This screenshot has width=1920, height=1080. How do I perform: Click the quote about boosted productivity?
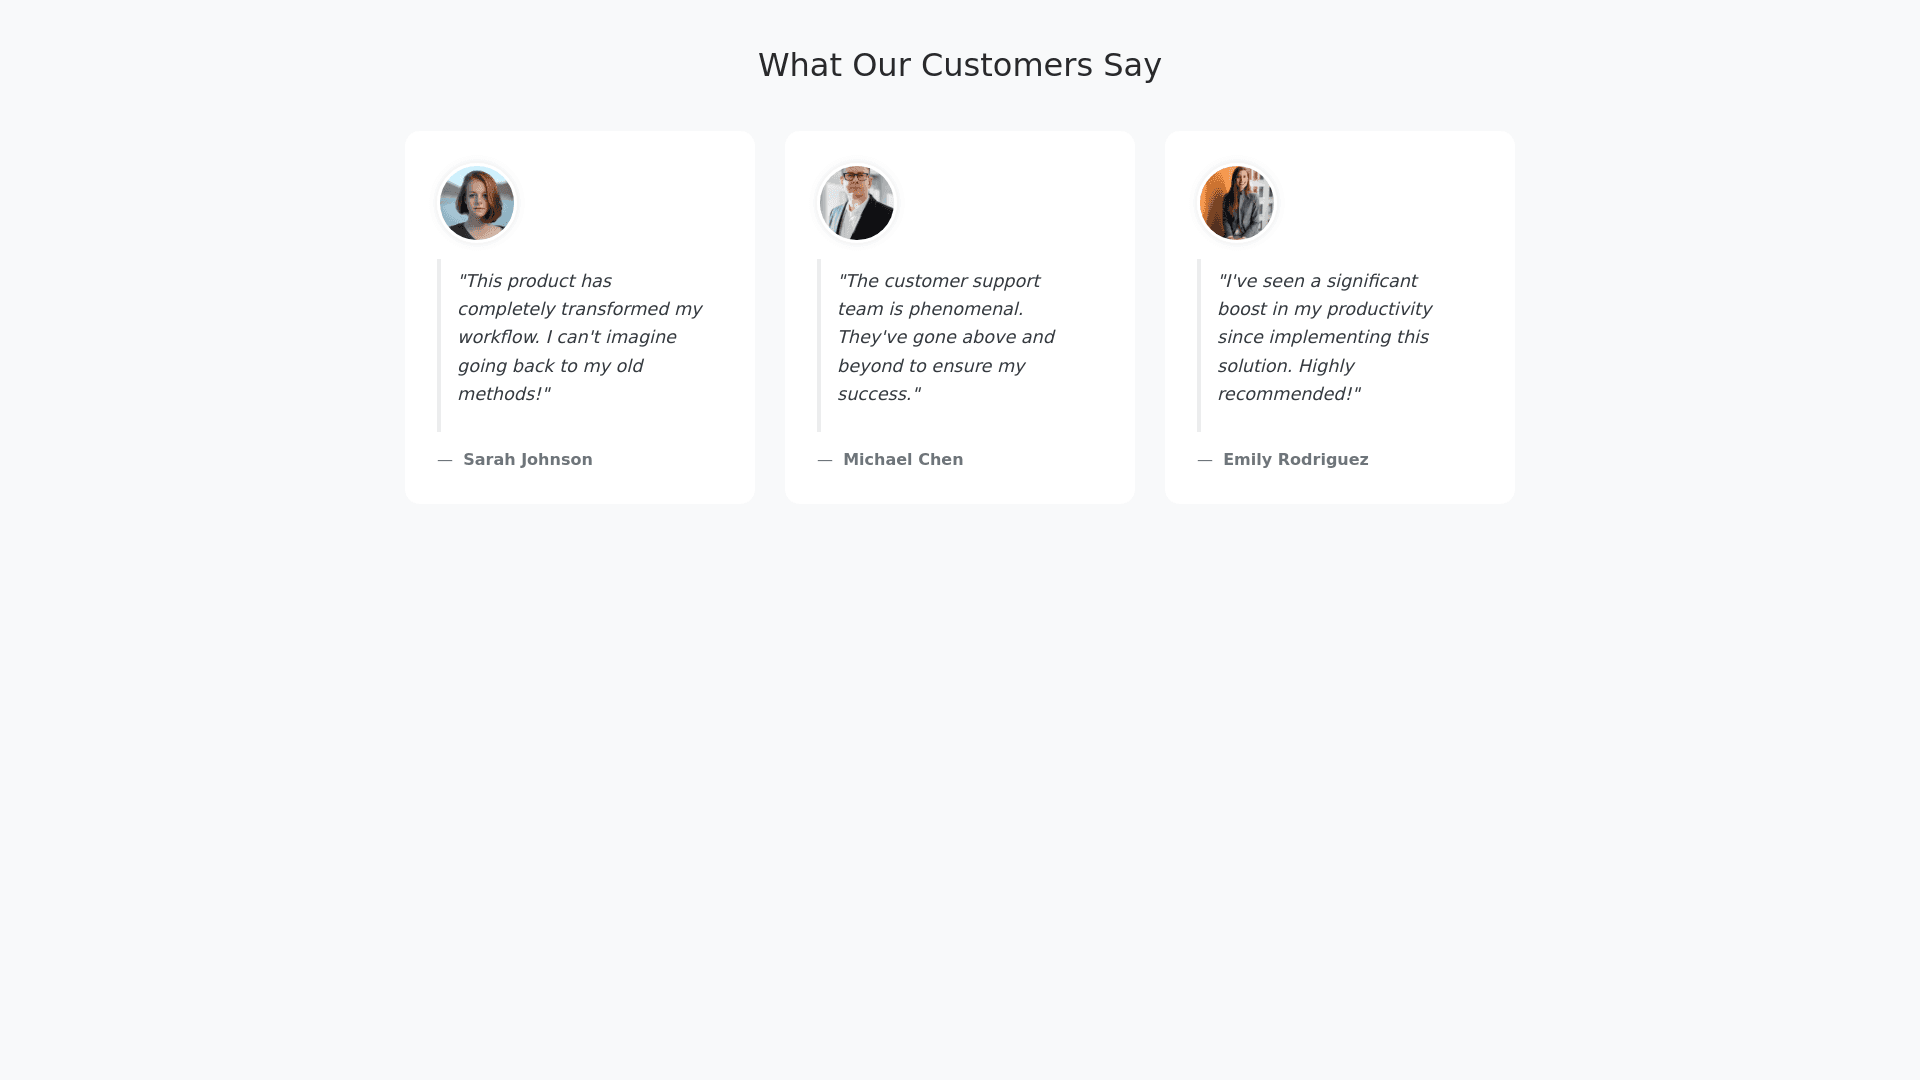coord(1324,337)
